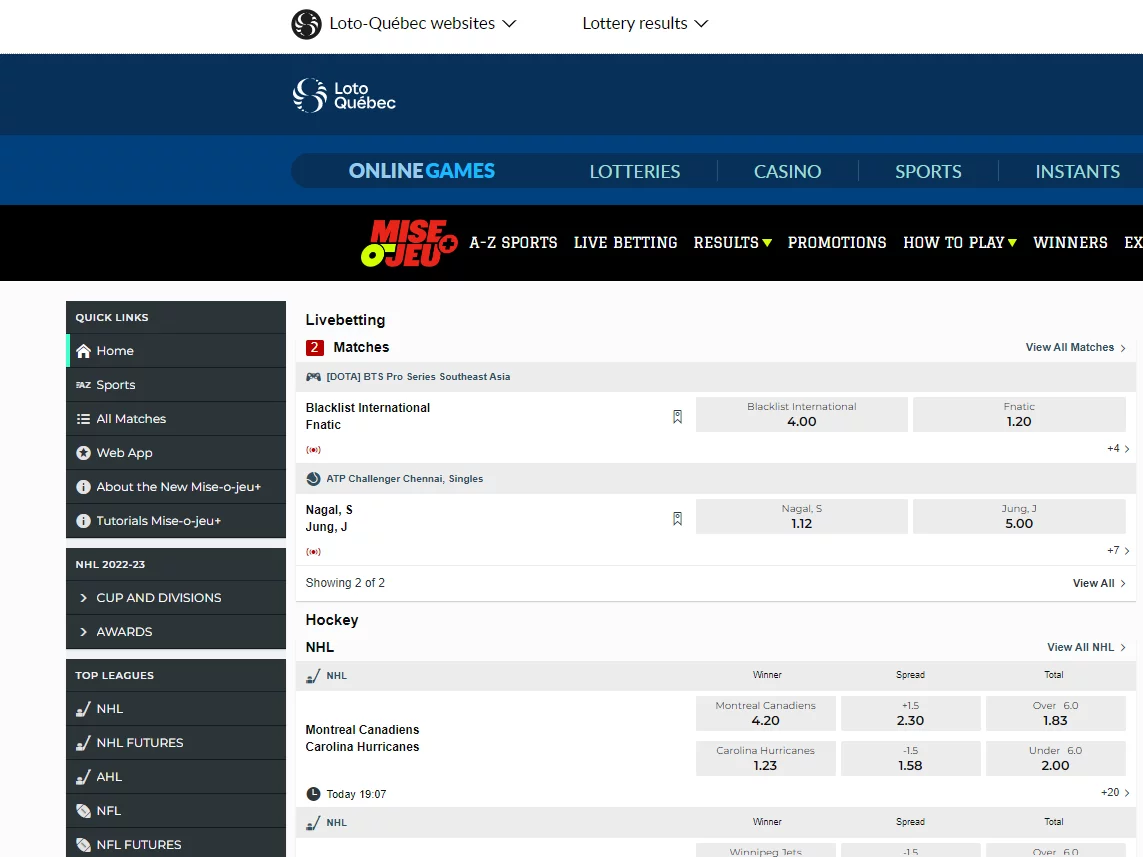Click live indicator under Nagal vs Jung match
1143x857 pixels.
[x=313, y=552]
